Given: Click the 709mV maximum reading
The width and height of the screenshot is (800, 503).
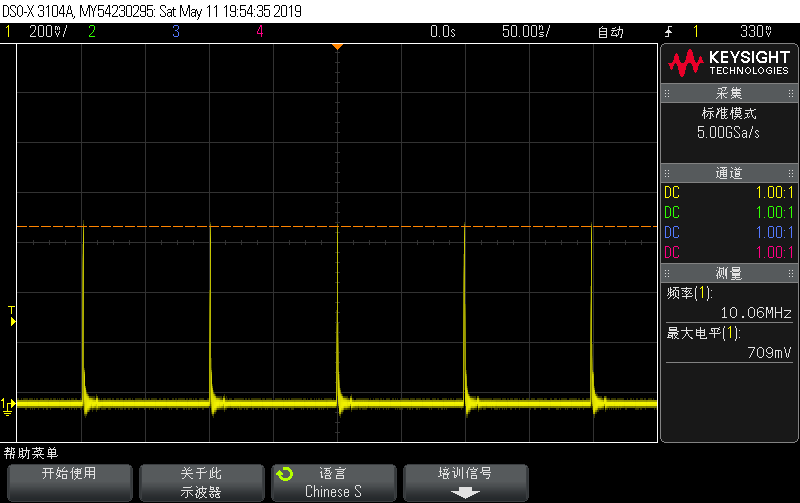Looking at the screenshot, I should click(769, 353).
